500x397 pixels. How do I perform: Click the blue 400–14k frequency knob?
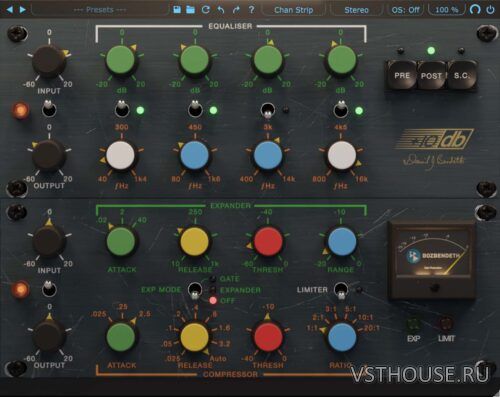pyautogui.click(x=268, y=155)
